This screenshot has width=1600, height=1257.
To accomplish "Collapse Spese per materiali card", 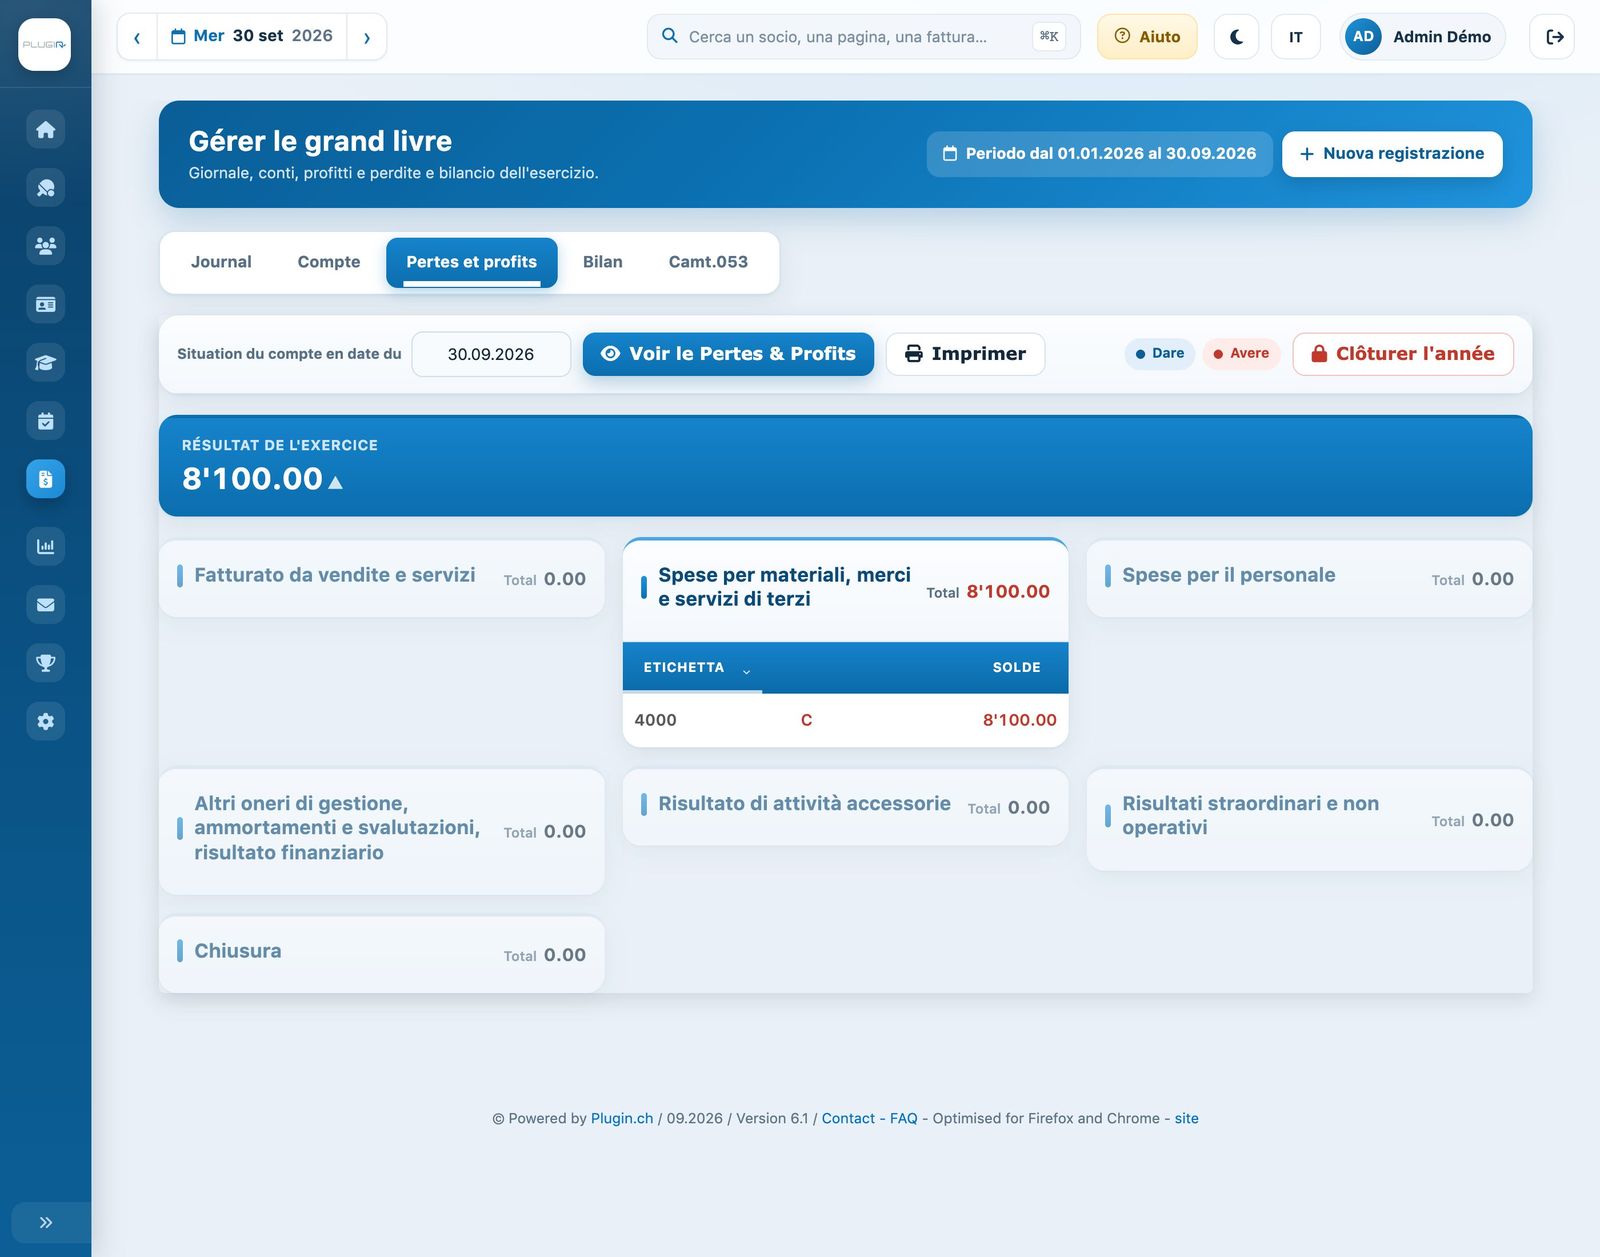I will pyautogui.click(x=846, y=590).
